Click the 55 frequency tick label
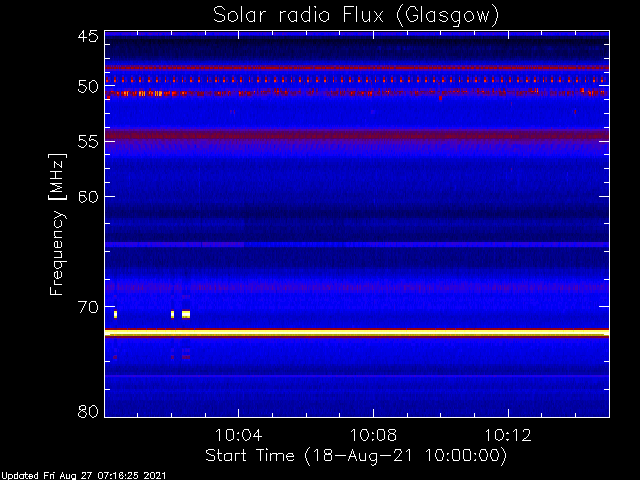The width and height of the screenshot is (640, 480). tap(88, 142)
